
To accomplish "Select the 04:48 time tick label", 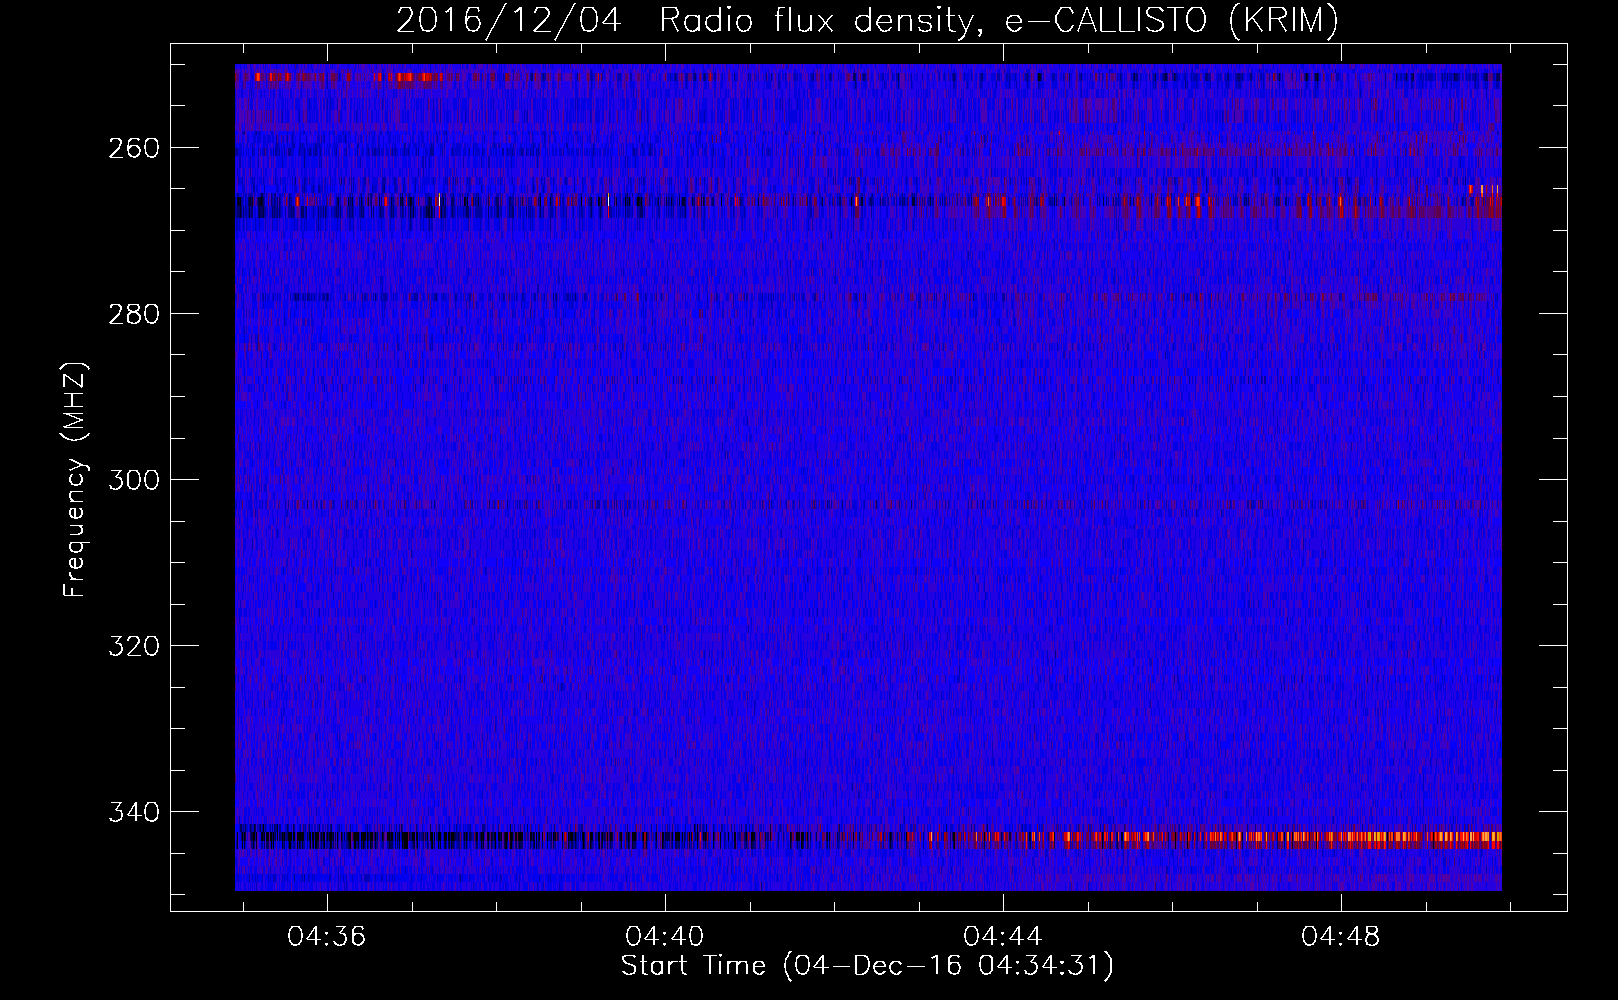I will pos(1341,937).
